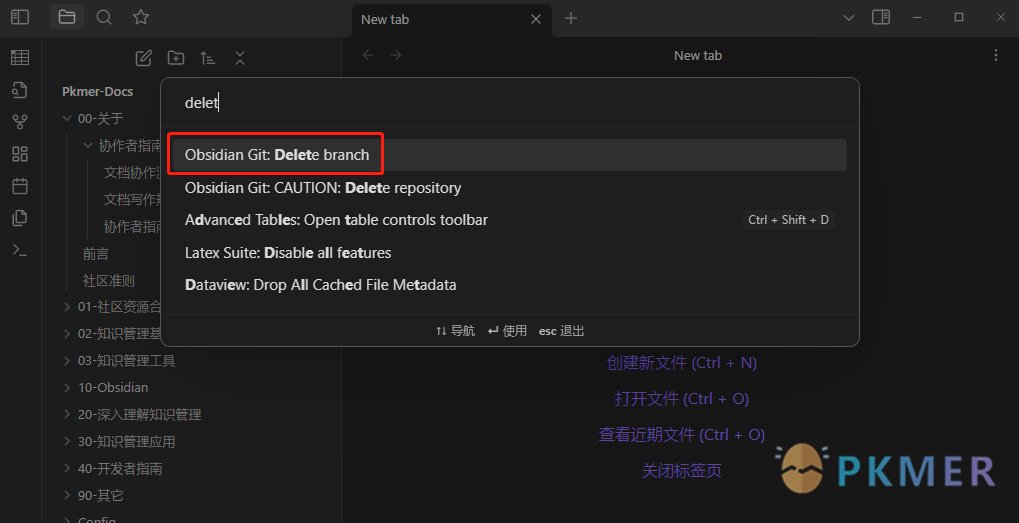
Task: Select Dataview: Drop All Cached File Metadata
Action: tap(510, 285)
